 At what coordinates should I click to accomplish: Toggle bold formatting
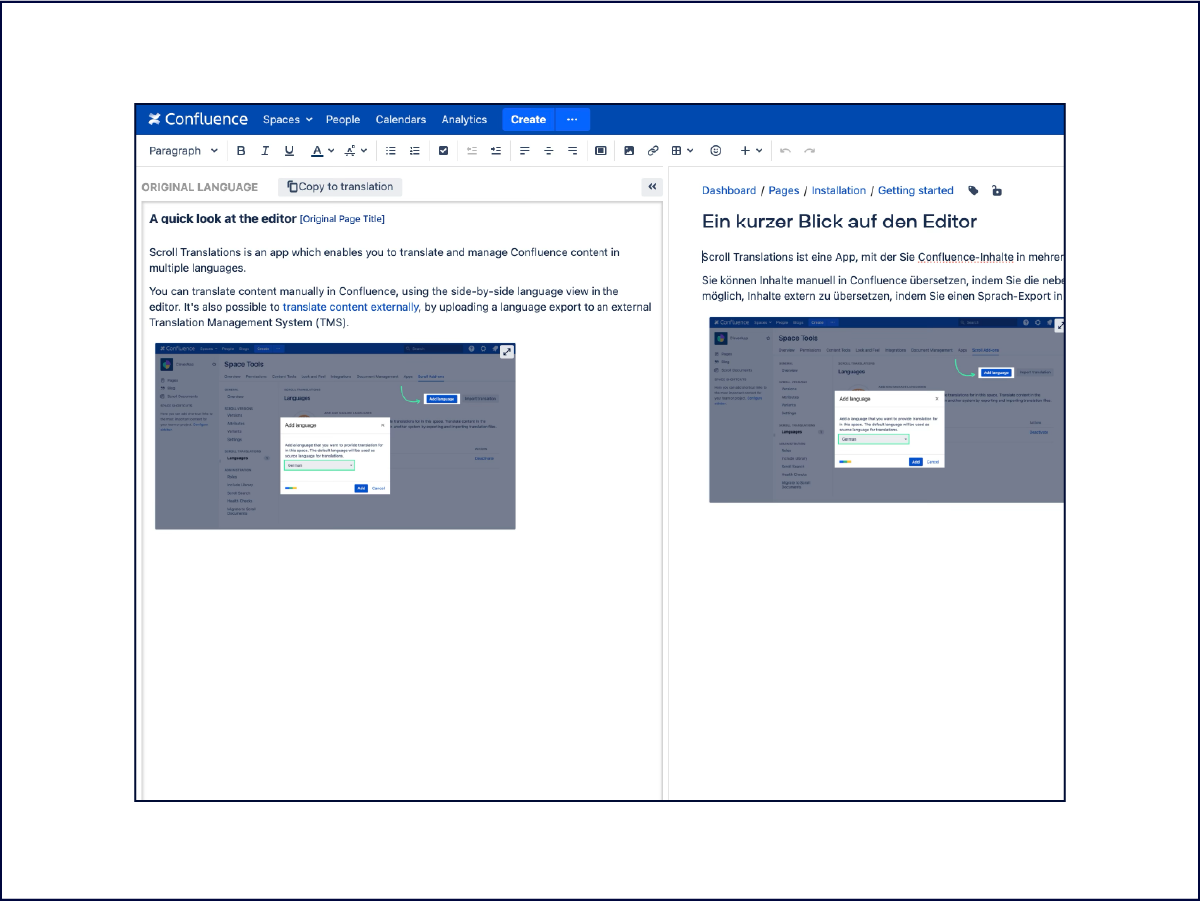coord(241,151)
